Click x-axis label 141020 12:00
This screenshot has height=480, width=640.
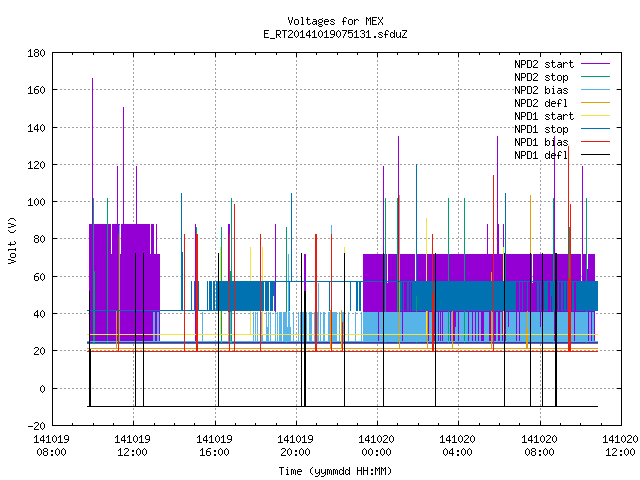[620, 446]
